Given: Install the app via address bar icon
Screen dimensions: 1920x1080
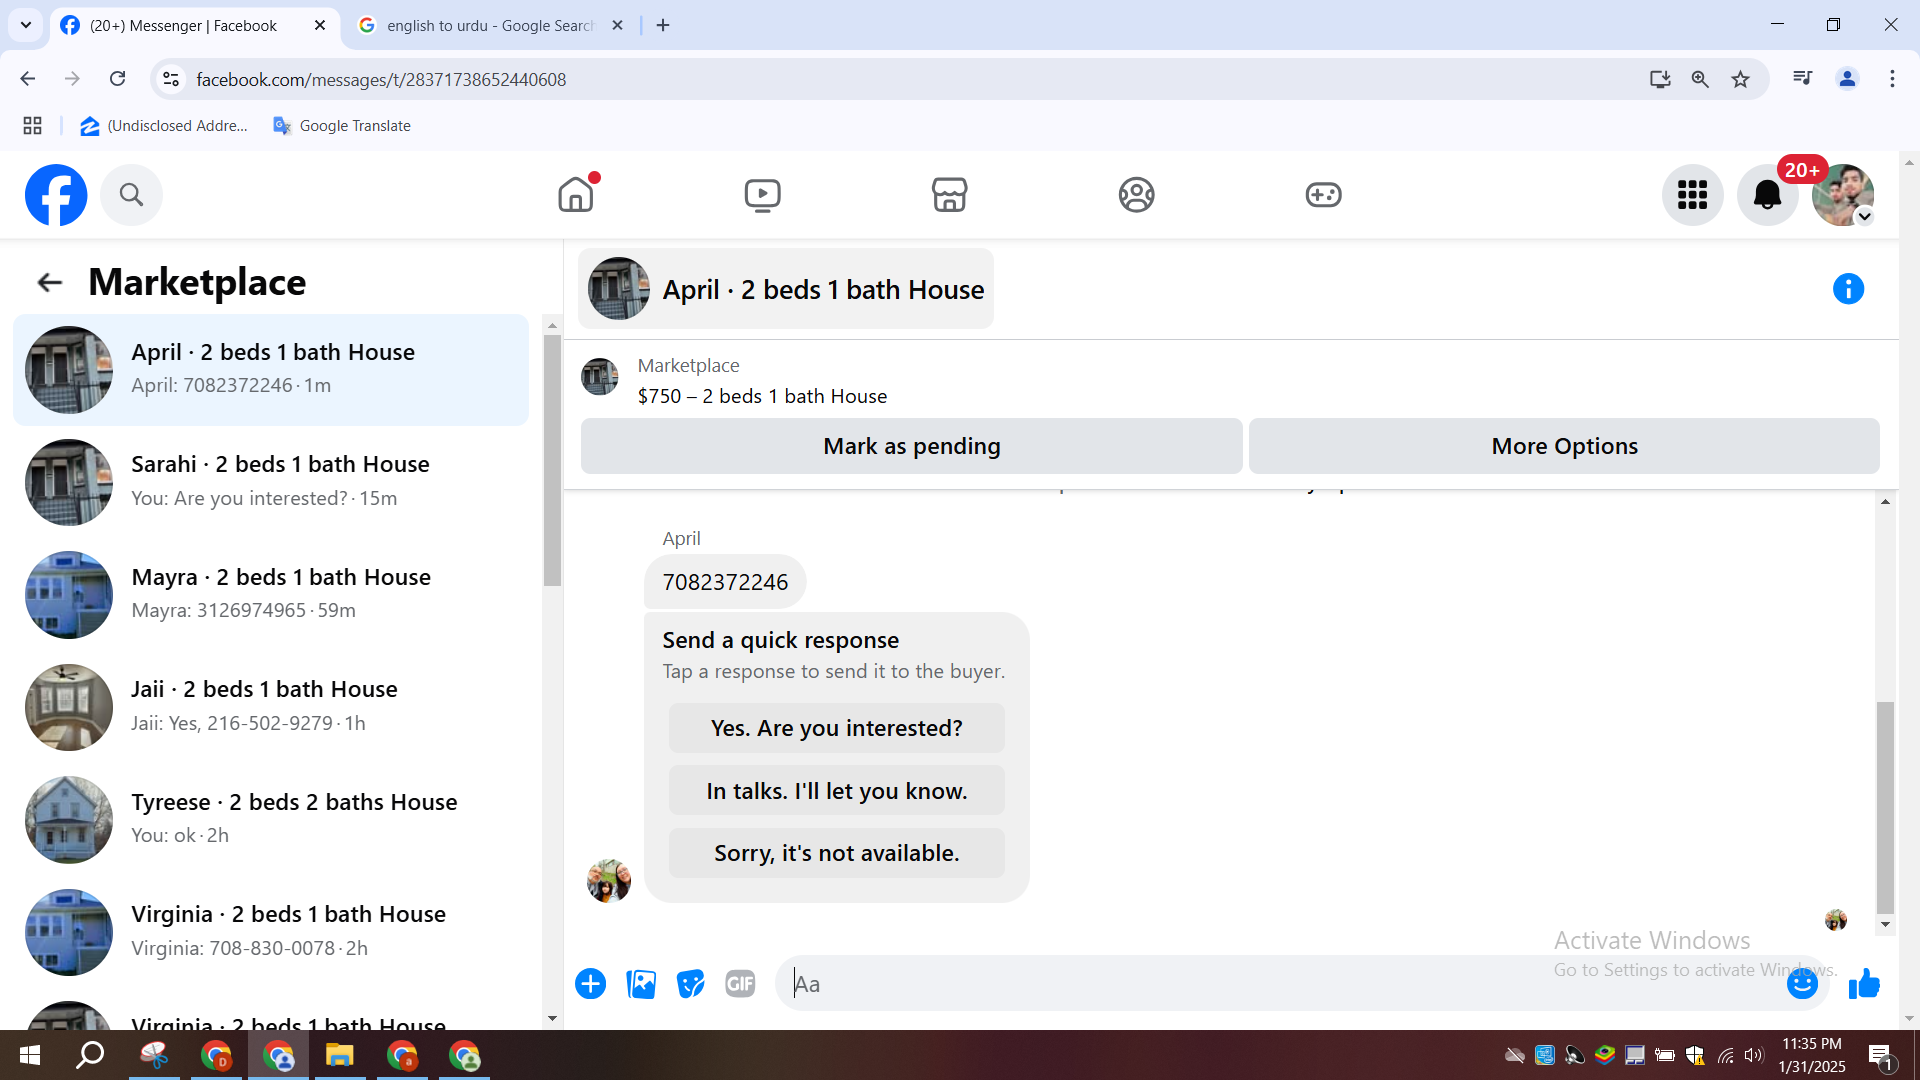Looking at the screenshot, I should (1660, 79).
